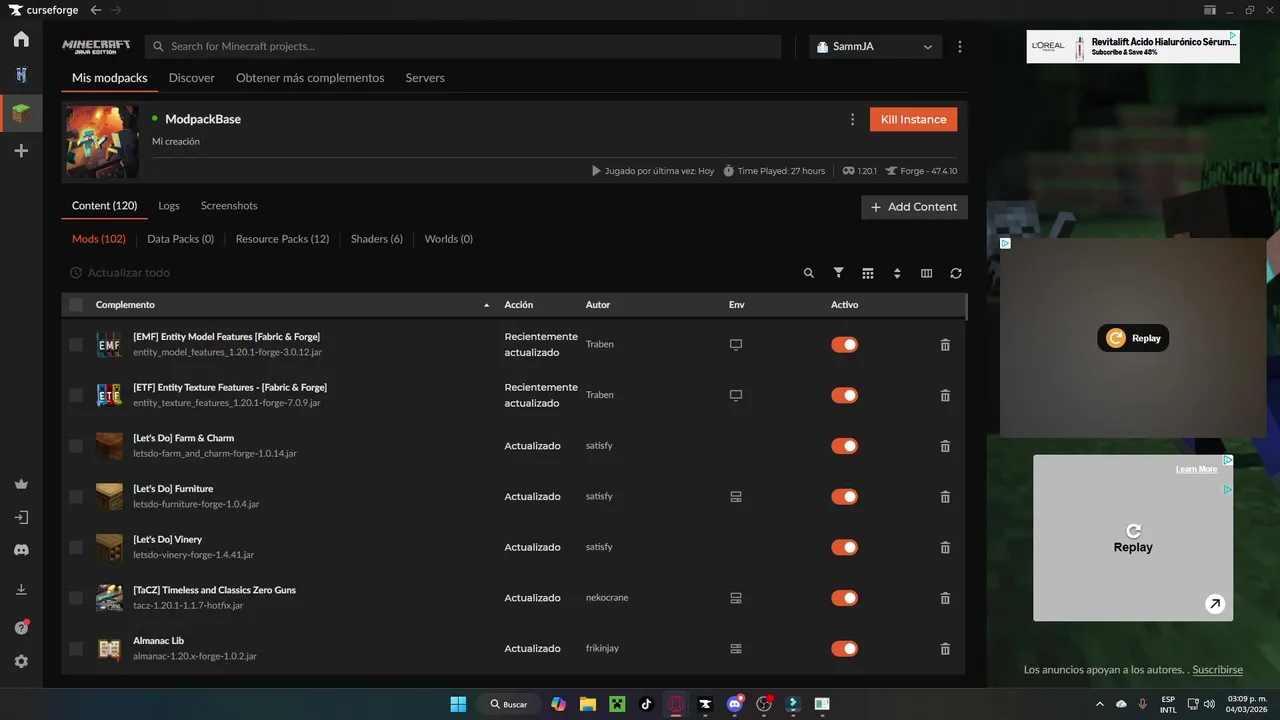
Task: Open the Discord icon in the sidebar
Action: [x=21, y=550]
